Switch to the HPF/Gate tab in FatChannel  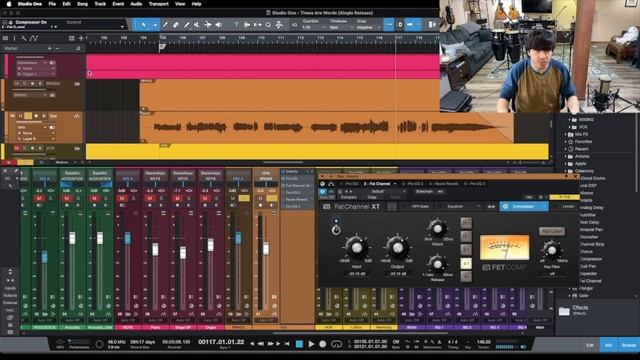(419, 207)
